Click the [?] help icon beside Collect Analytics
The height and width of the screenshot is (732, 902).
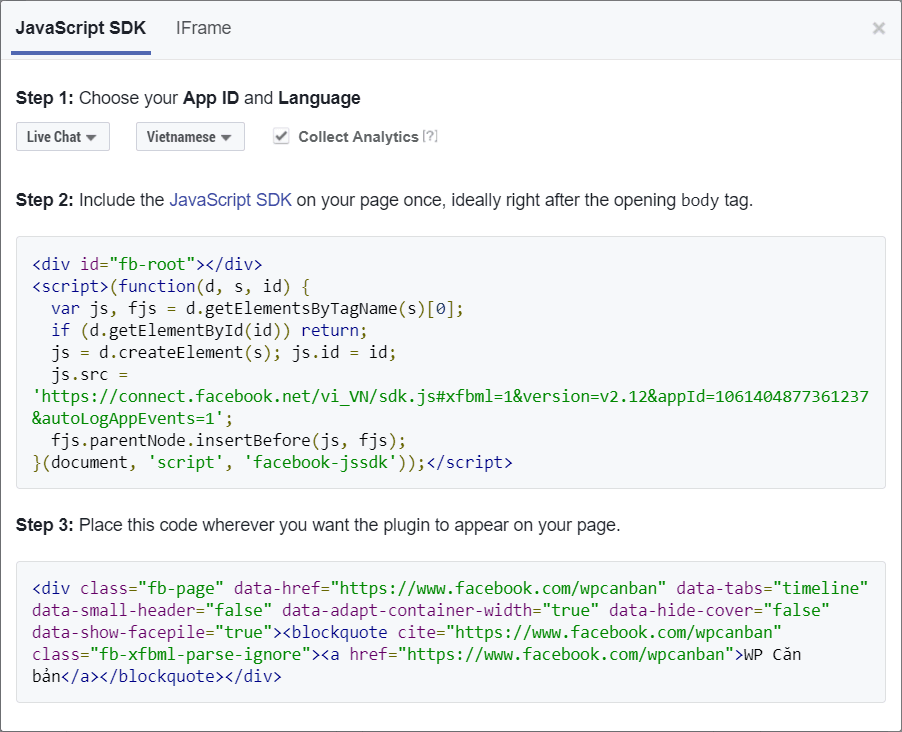point(430,137)
